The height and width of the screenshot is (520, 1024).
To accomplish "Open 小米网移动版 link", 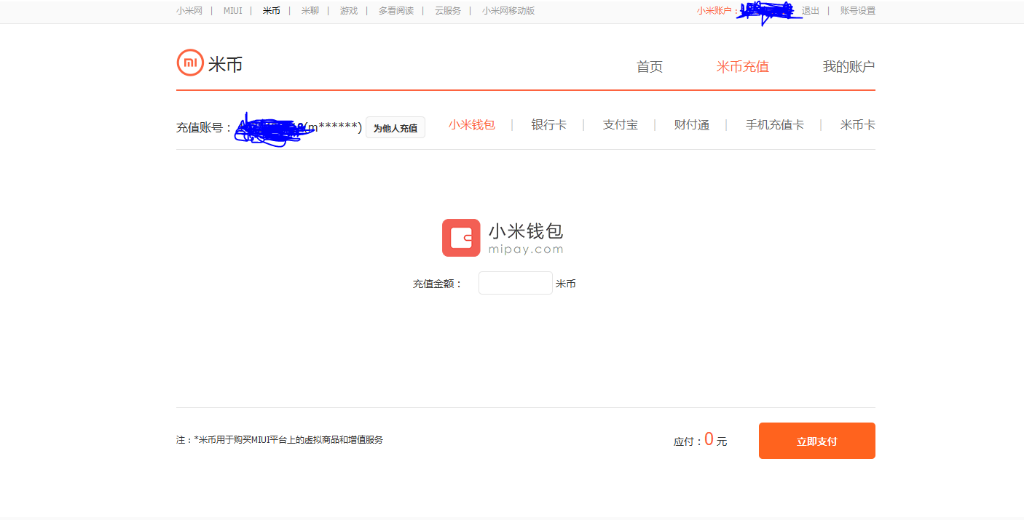I will 508,11.
